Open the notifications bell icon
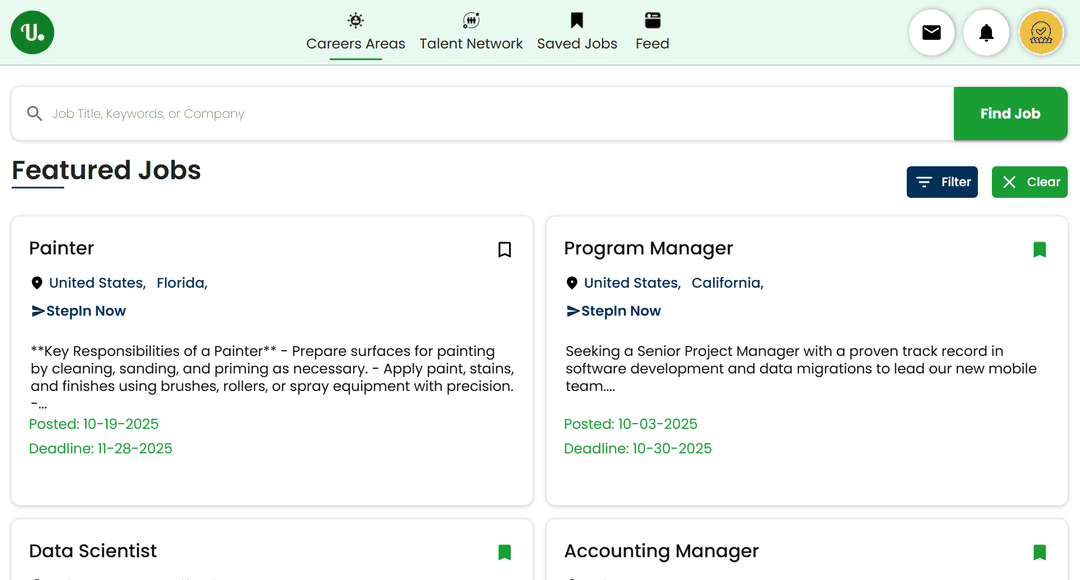Screen dimensions: 1080x580 pos(986,33)
